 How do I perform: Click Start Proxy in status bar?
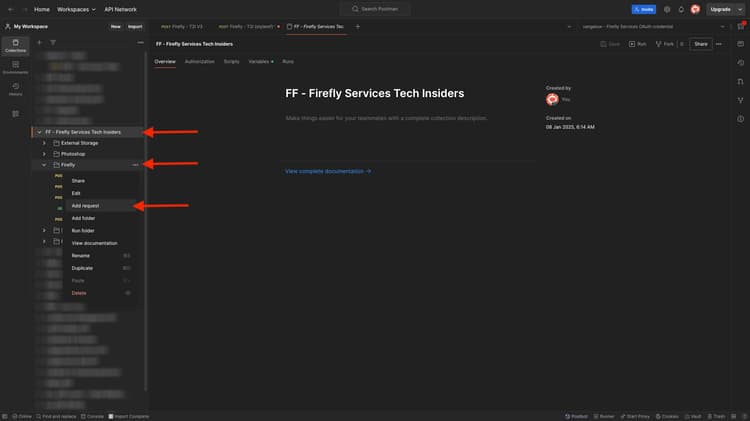[635, 416]
